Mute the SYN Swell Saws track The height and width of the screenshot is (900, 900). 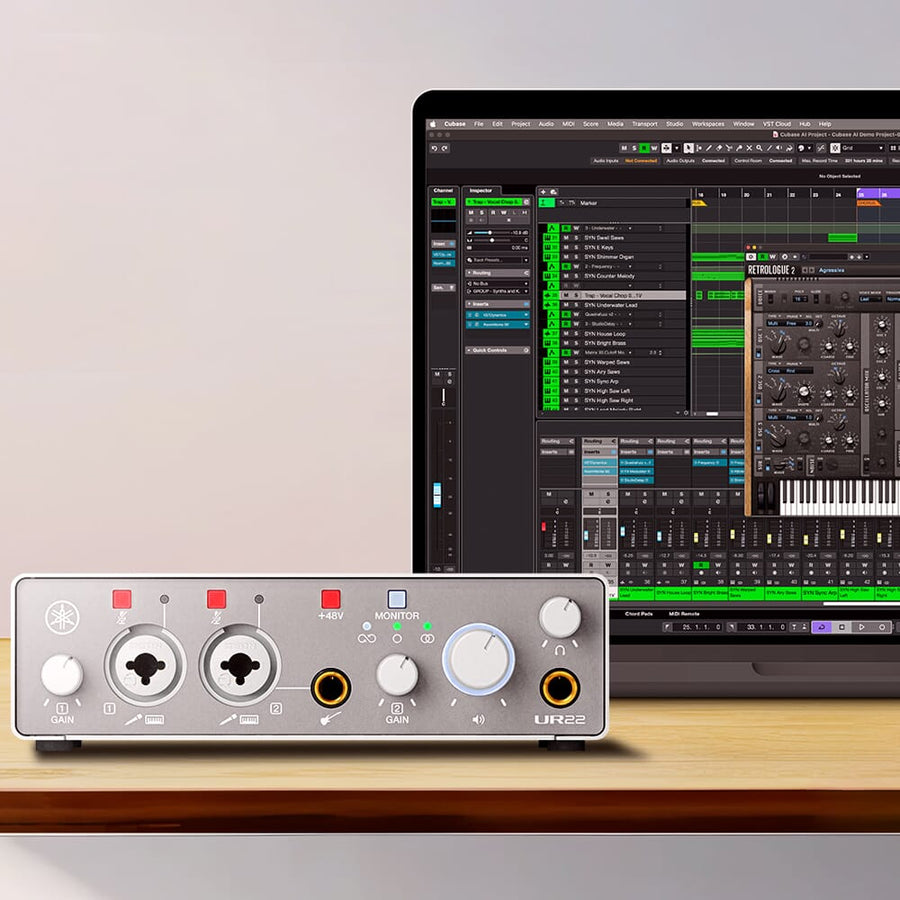566,238
